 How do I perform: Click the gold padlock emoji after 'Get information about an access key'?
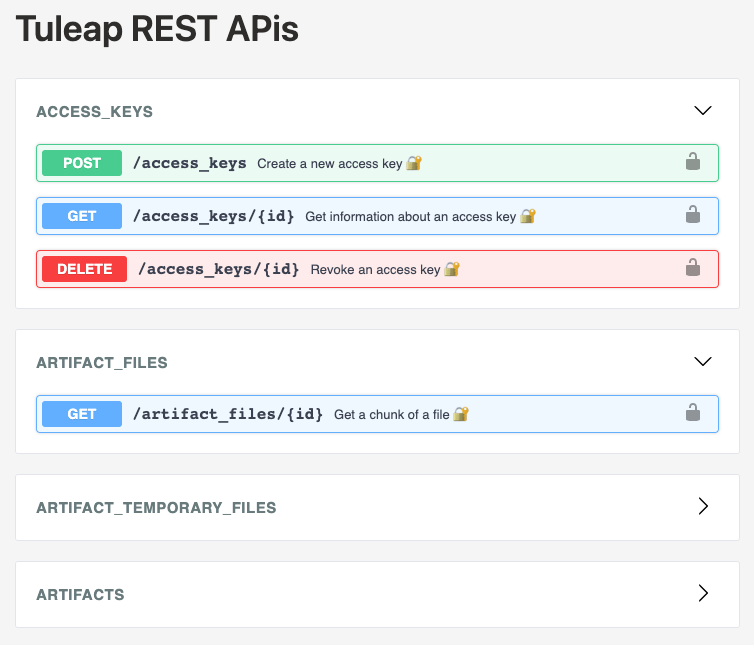[528, 216]
